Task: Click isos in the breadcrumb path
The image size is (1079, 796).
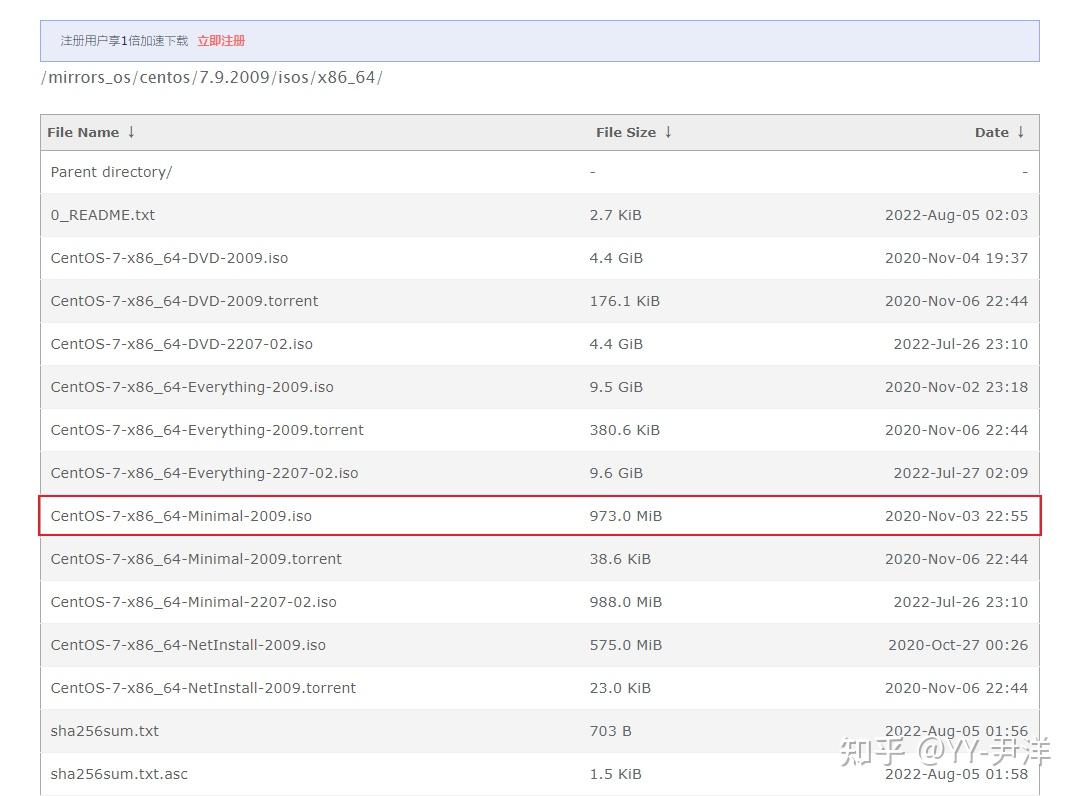Action: coord(294,78)
